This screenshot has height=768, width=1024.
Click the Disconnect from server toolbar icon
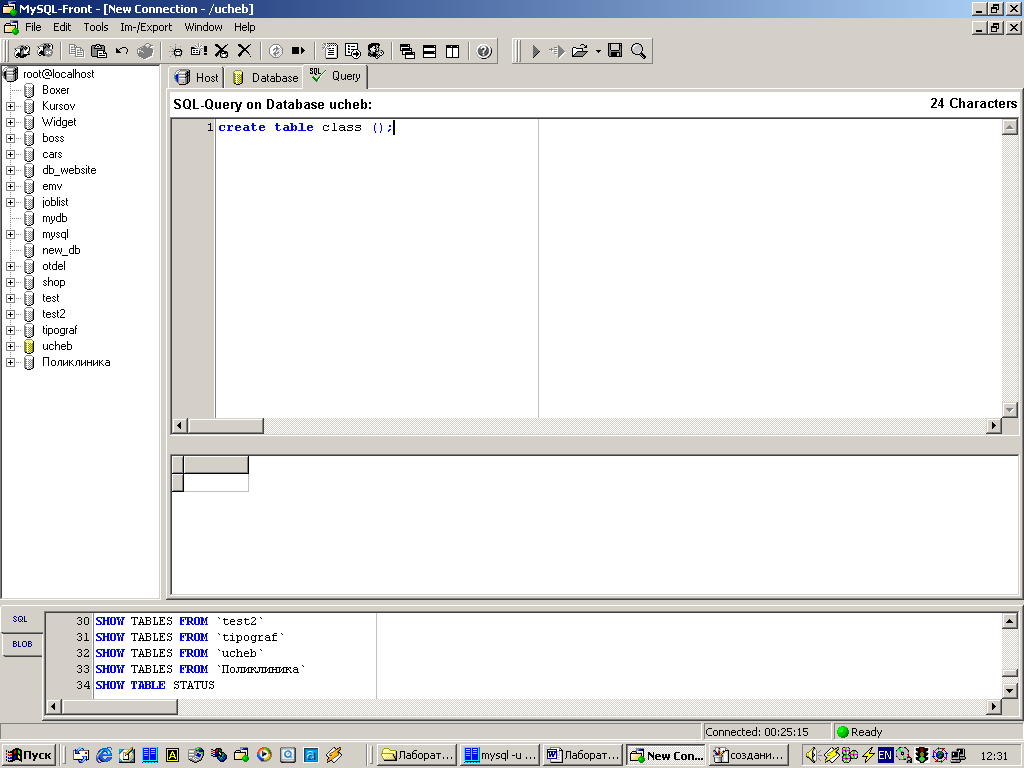coord(45,51)
